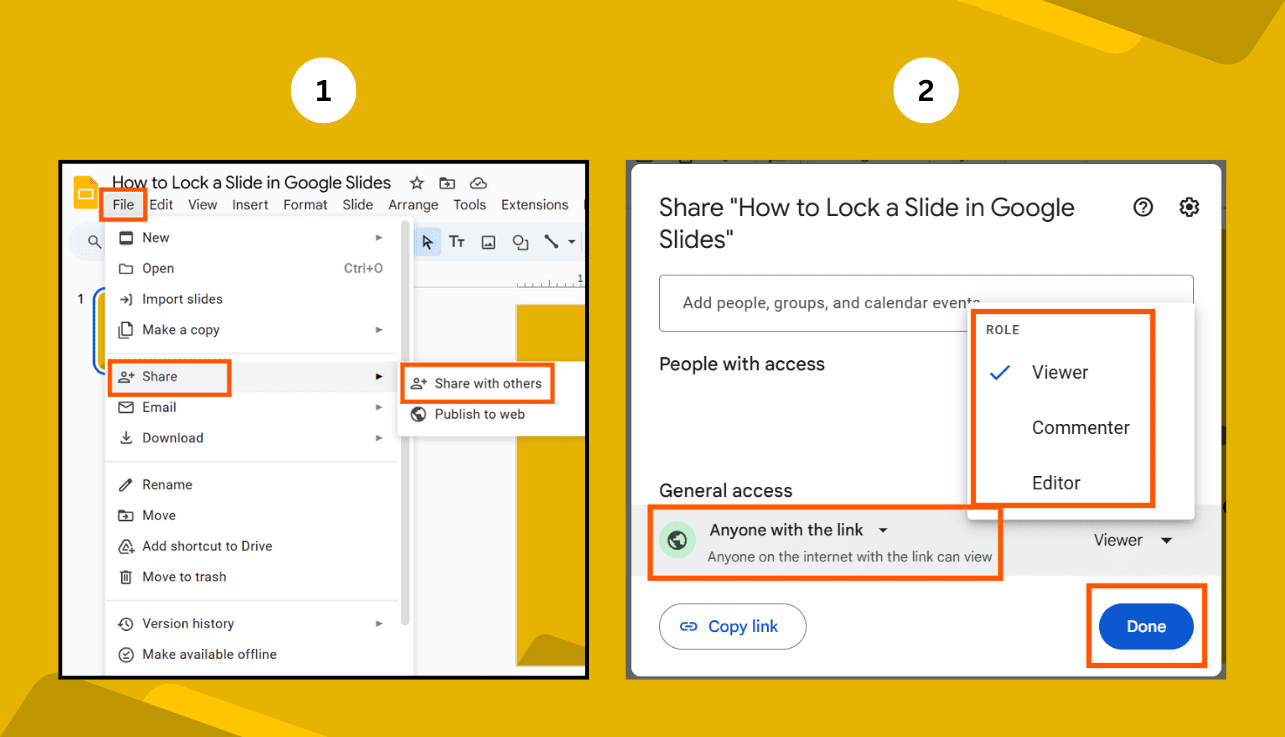Select the Viewer role
This screenshot has height=737, width=1285.
click(1059, 372)
